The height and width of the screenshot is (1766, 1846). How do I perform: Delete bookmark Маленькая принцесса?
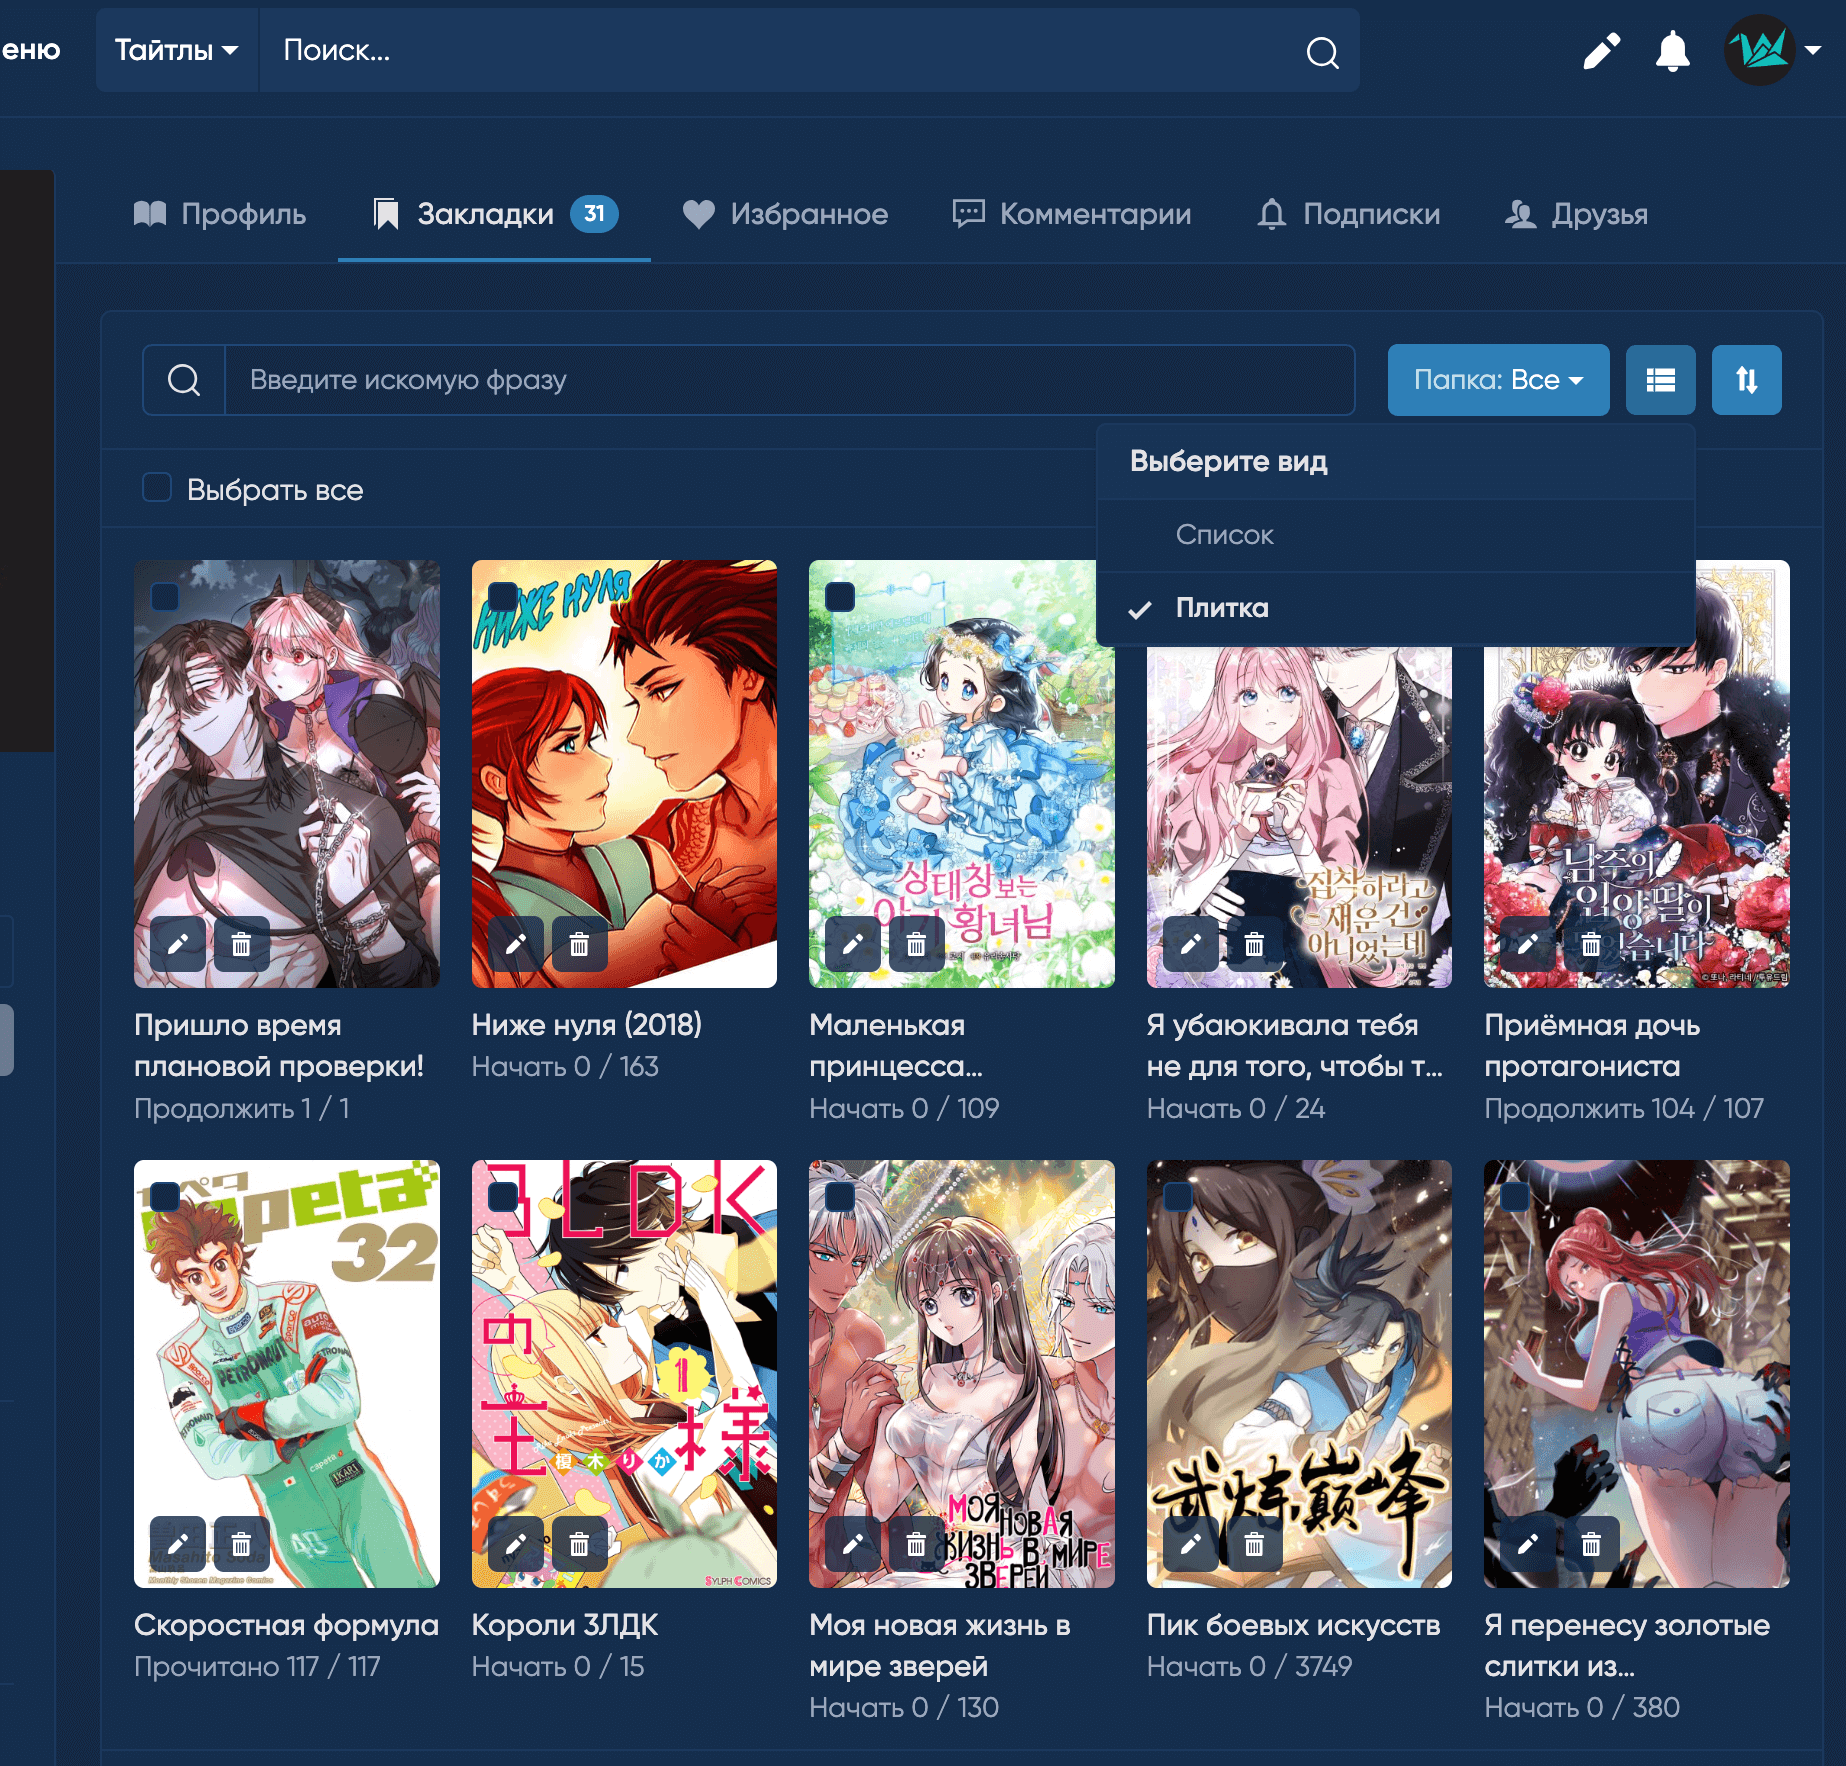coord(916,944)
